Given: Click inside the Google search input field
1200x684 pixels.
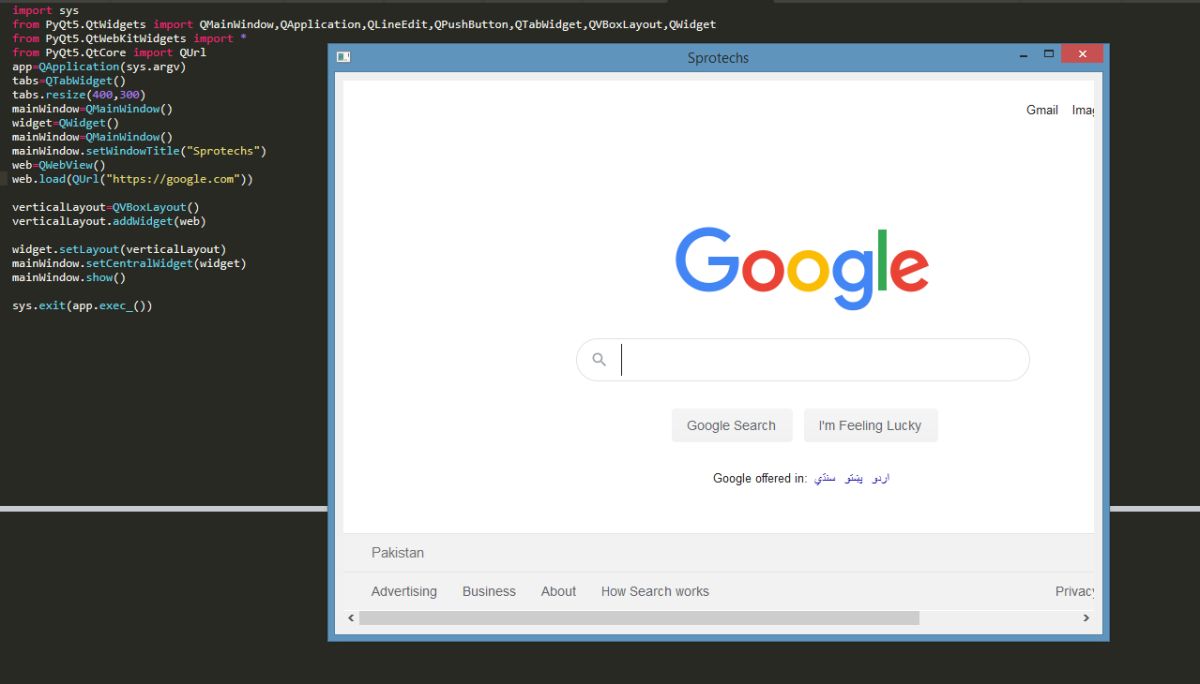Looking at the screenshot, I should click(803, 360).
